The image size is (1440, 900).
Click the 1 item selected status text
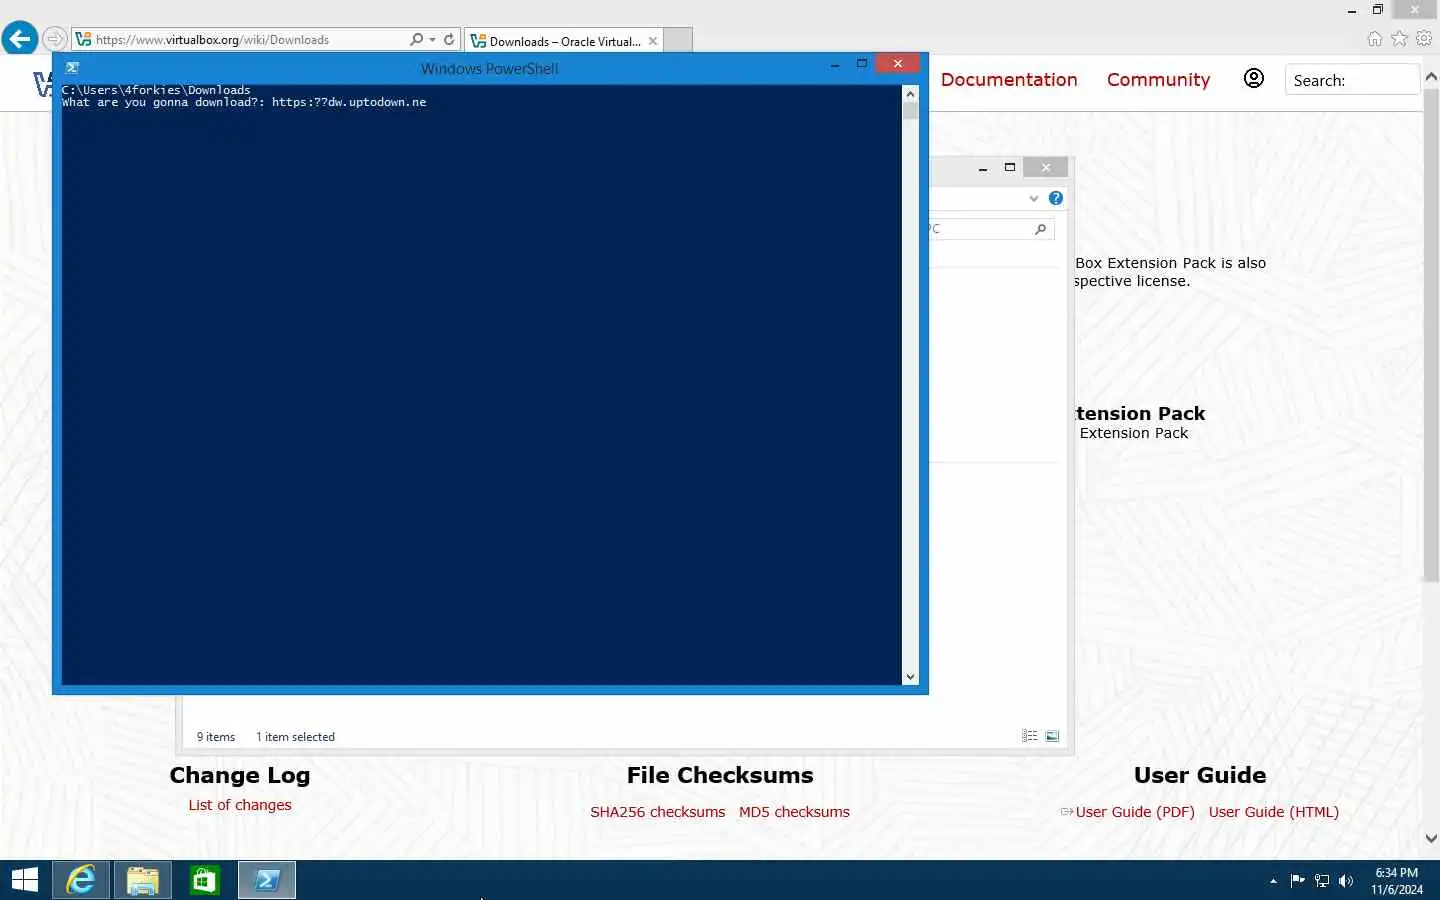click(x=295, y=737)
